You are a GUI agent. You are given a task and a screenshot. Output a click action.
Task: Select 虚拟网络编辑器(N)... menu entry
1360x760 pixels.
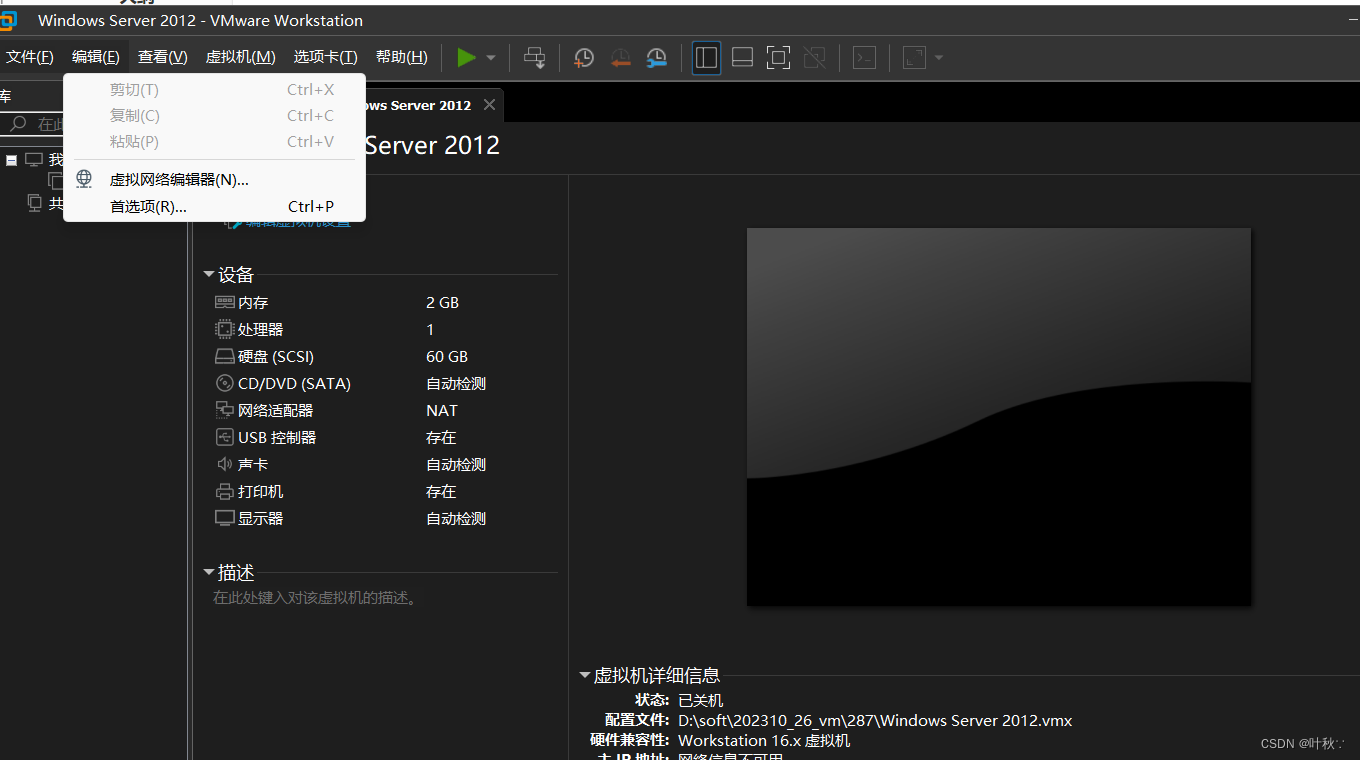(214, 180)
